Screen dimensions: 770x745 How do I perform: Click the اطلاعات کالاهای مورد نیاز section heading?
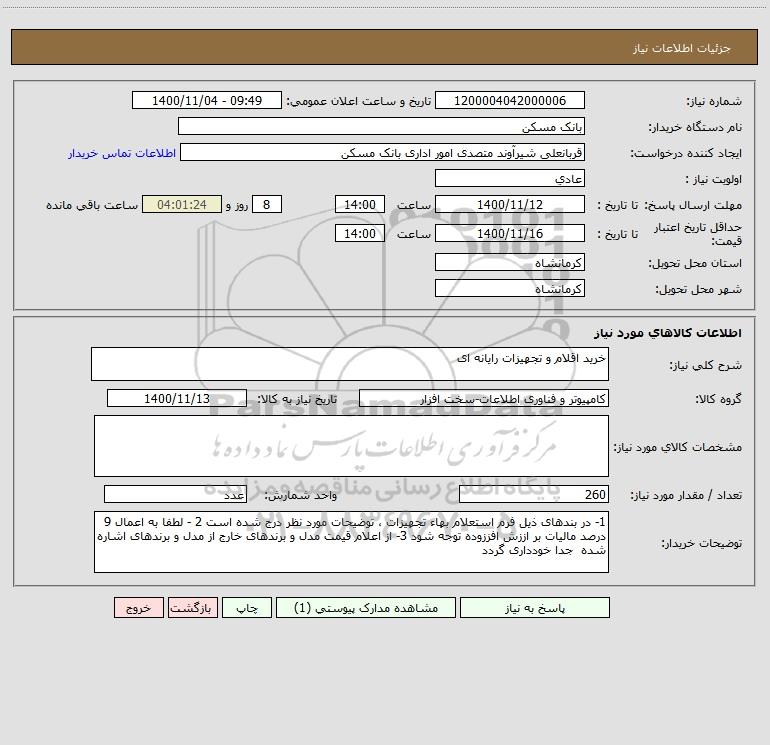668,333
